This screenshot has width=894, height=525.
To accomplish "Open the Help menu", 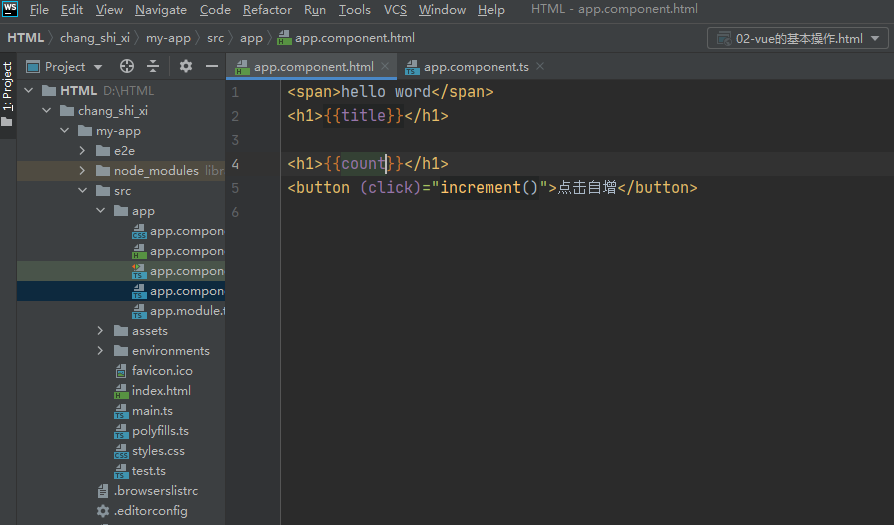I will coord(491,10).
